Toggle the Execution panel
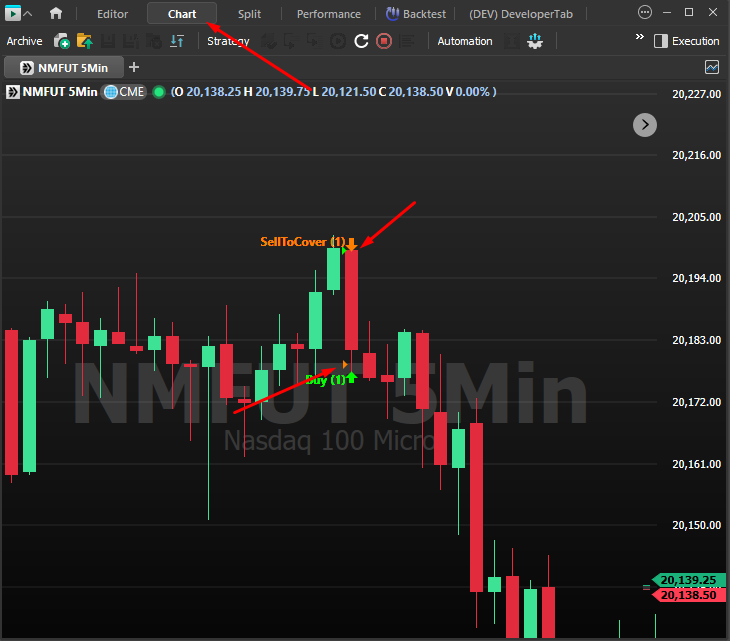The width and height of the screenshot is (730, 641). 686,41
